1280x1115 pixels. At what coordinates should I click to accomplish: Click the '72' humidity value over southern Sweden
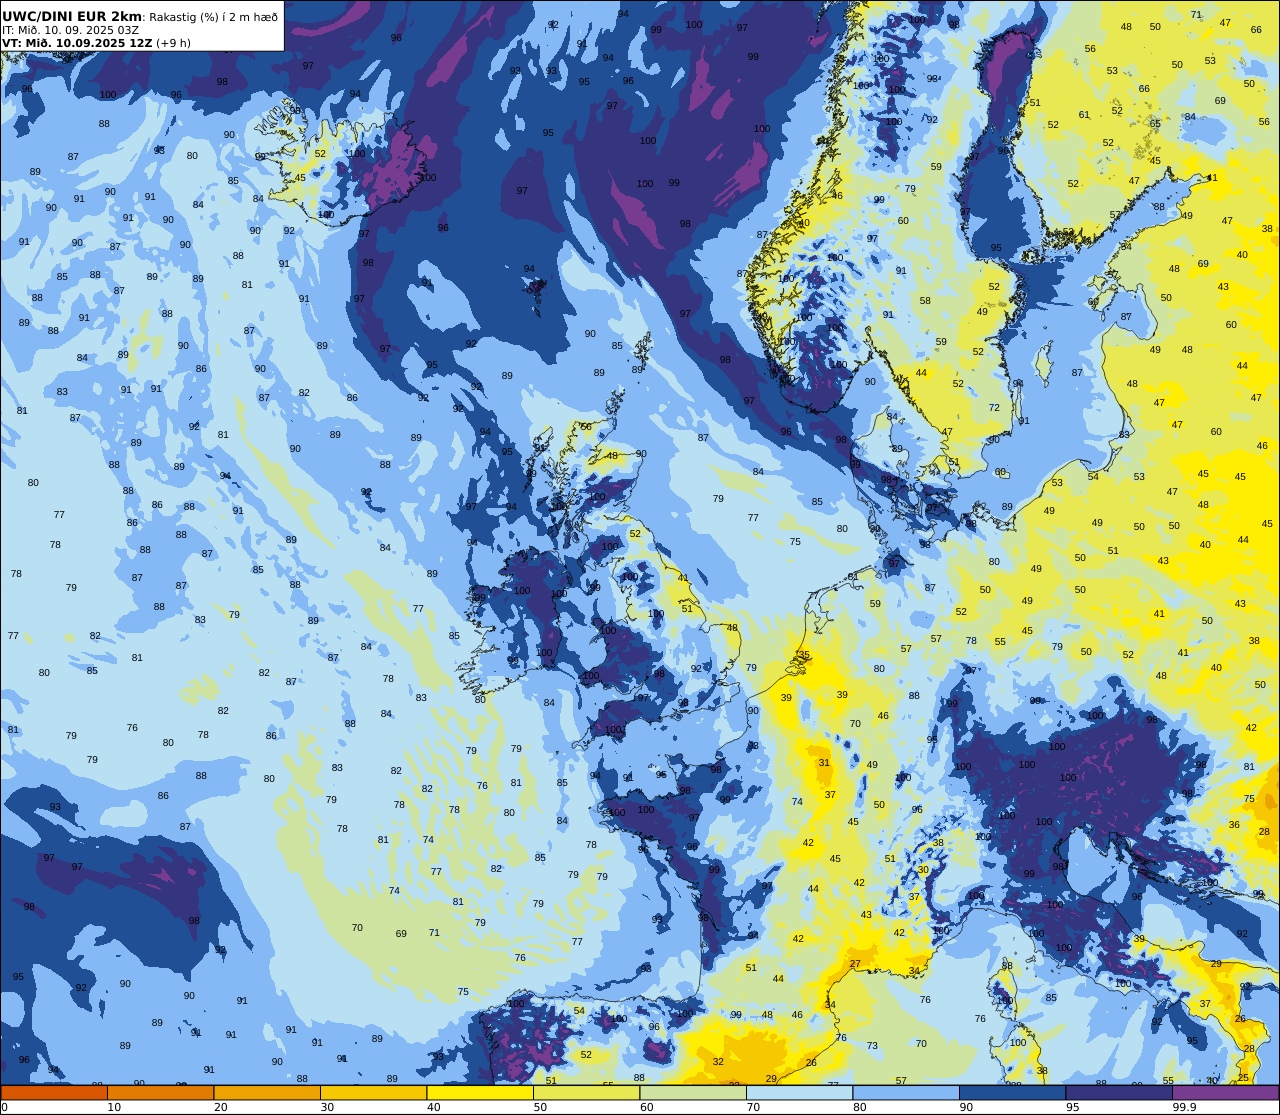click(x=994, y=408)
